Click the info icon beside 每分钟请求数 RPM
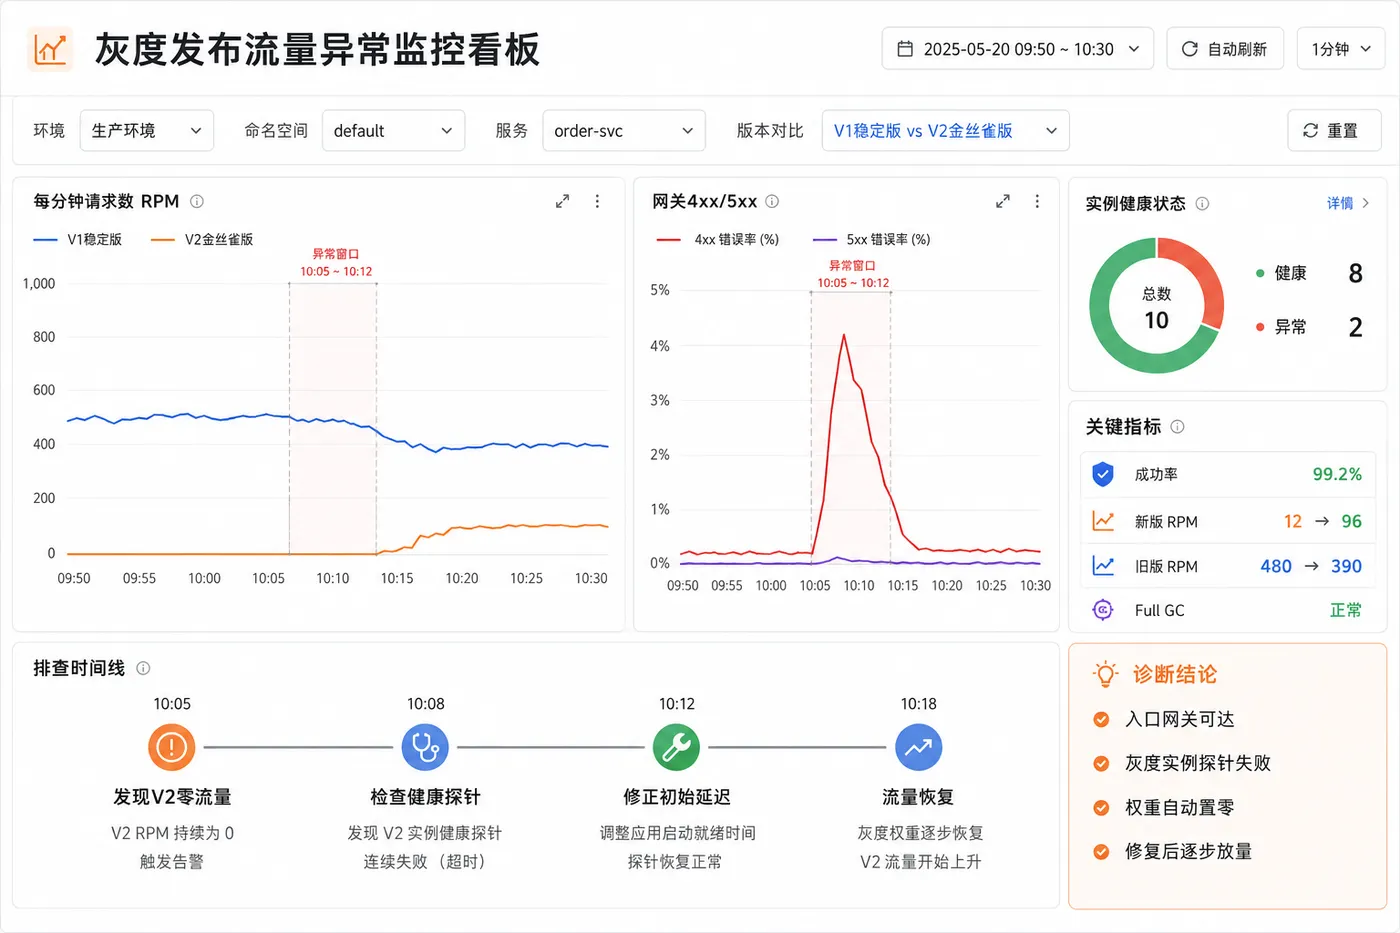 coord(197,201)
